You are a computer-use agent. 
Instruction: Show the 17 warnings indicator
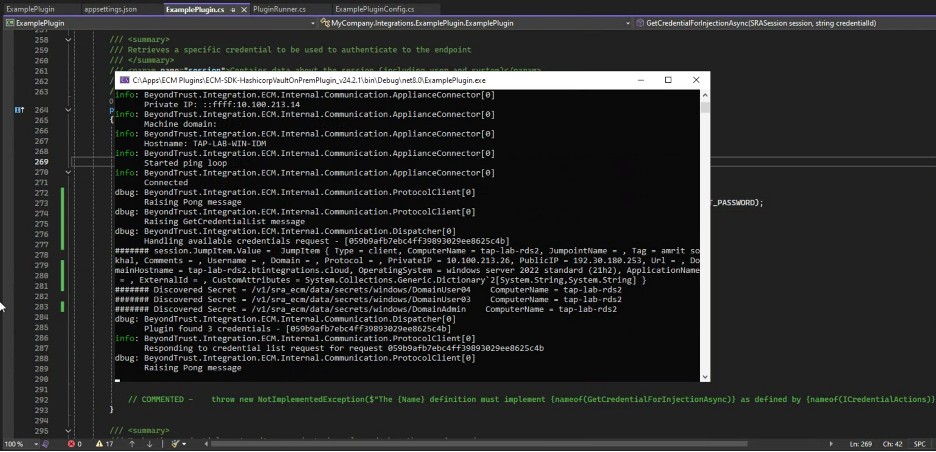[104, 444]
